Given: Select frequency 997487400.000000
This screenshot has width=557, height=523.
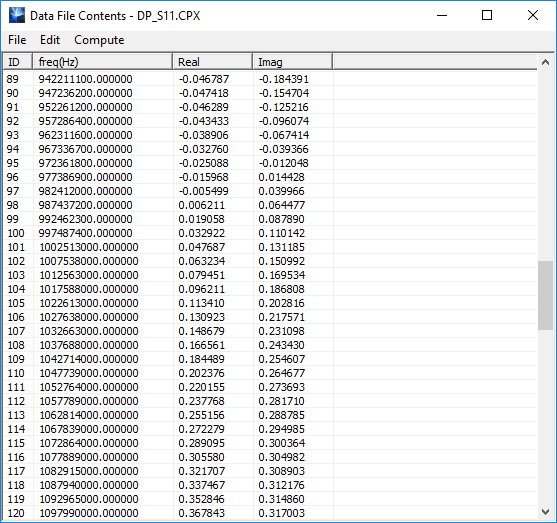Looking at the screenshot, I should click(86, 233).
